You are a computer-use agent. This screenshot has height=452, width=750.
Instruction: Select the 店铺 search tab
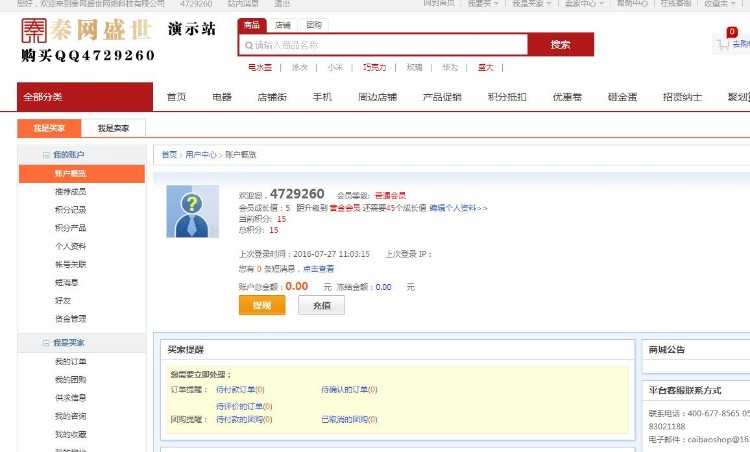click(283, 25)
